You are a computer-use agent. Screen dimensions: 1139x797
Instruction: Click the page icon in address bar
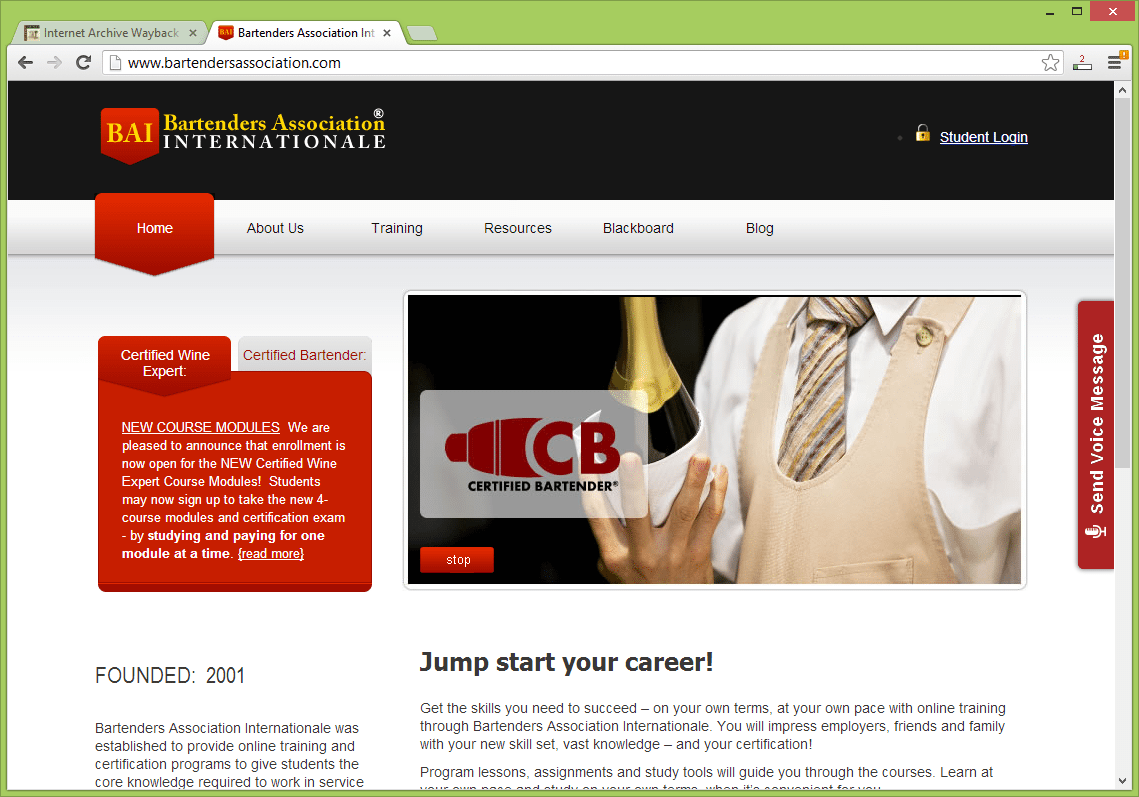point(115,62)
